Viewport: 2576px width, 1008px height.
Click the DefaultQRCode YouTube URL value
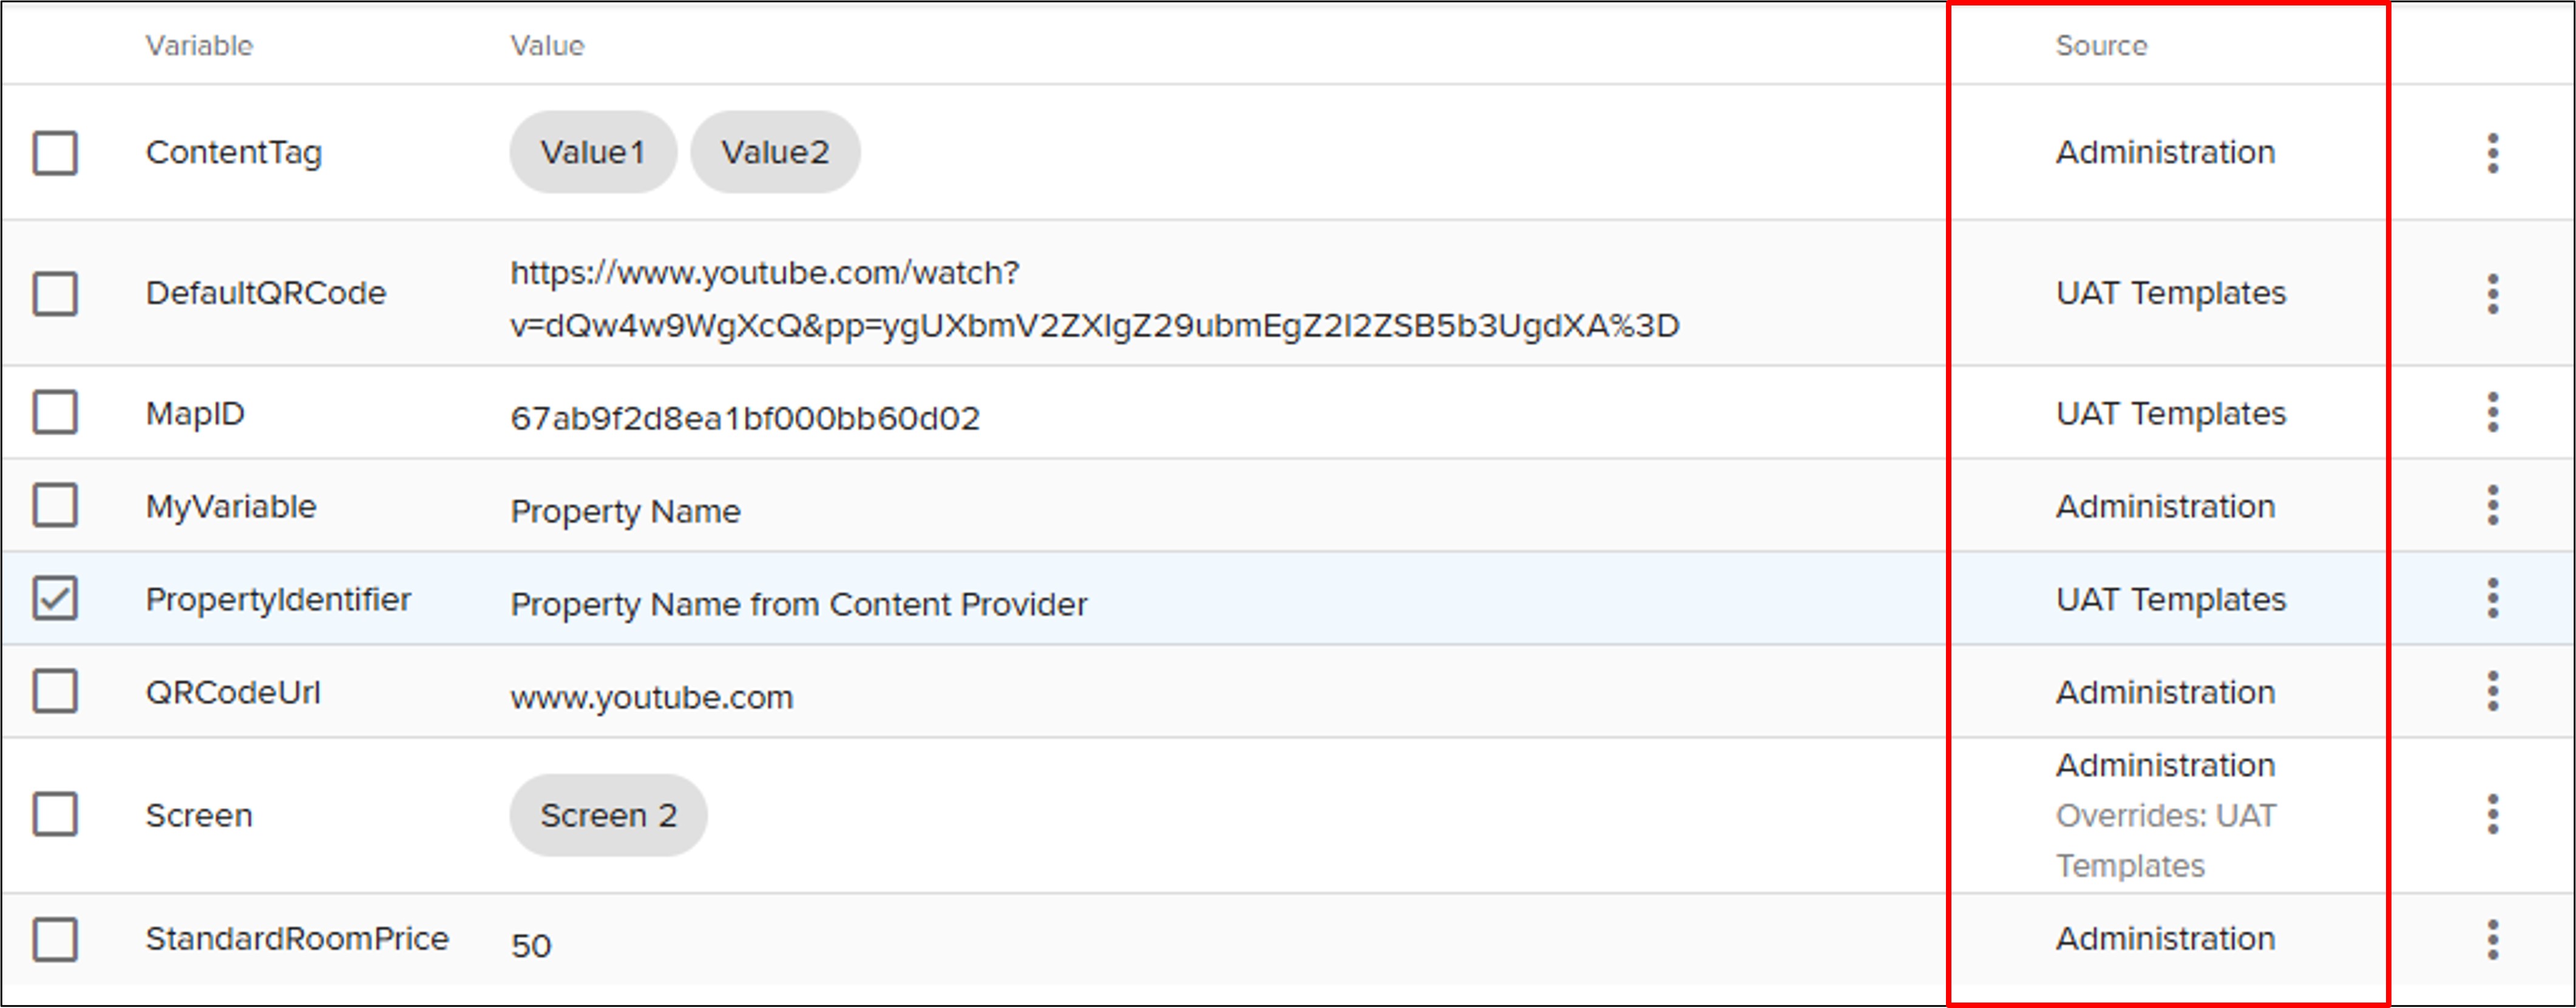pyautogui.click(x=1094, y=299)
